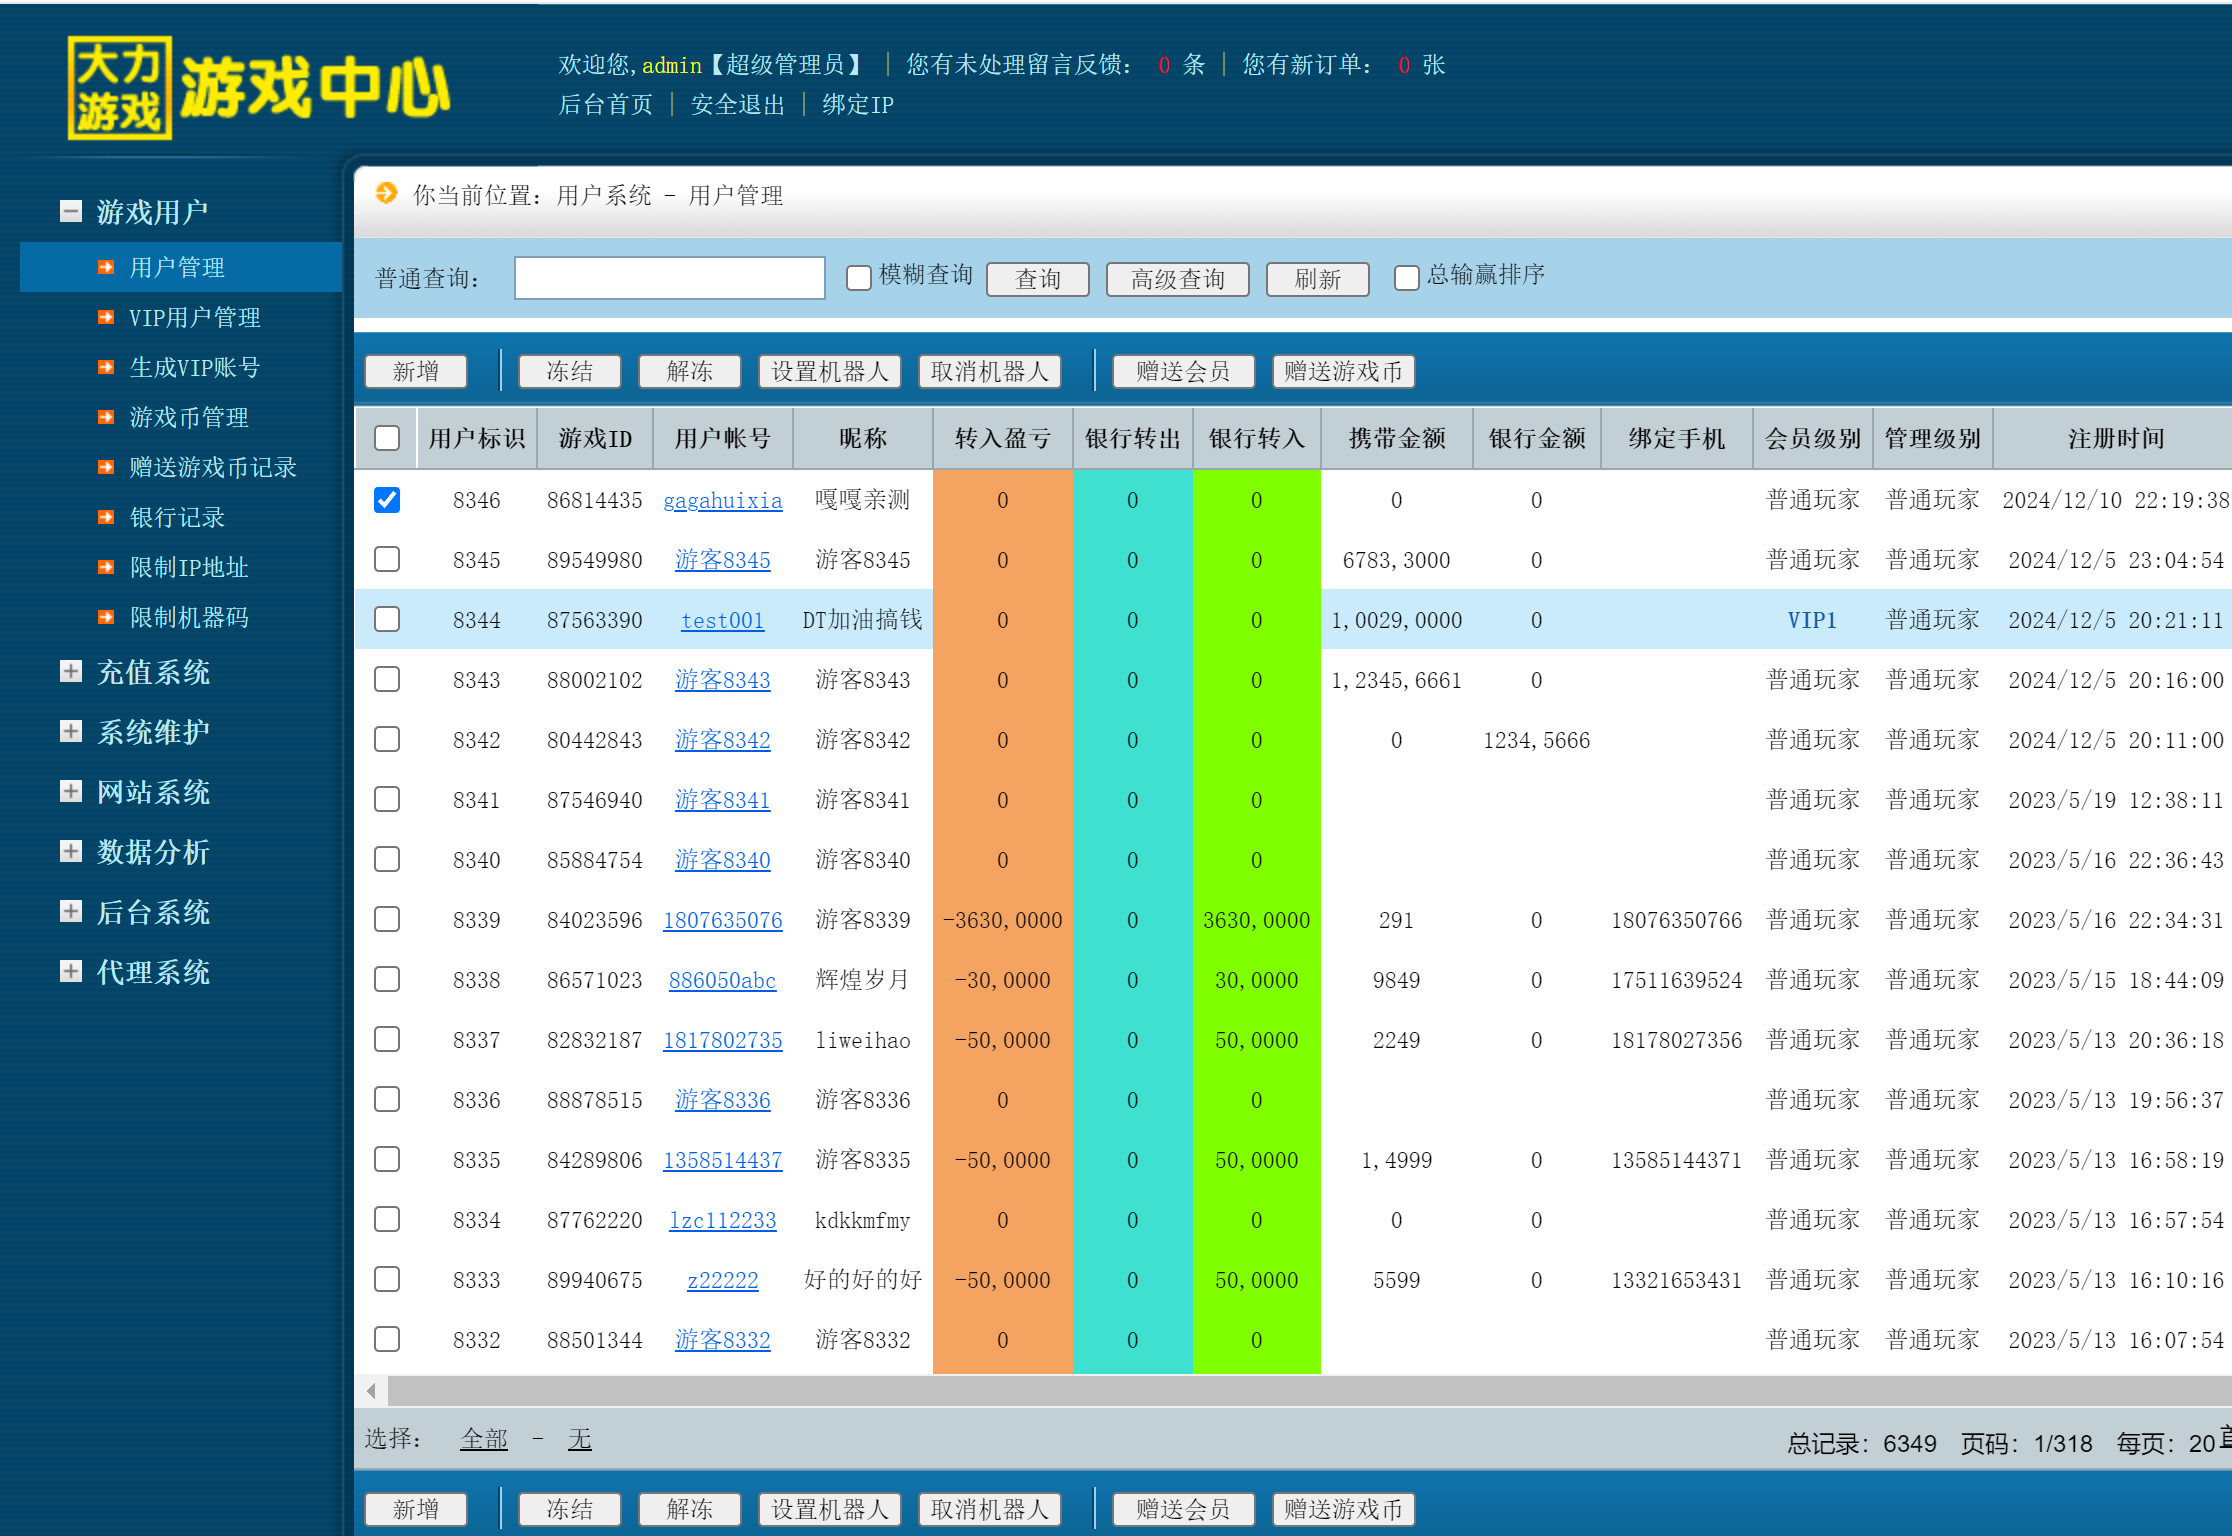
Task: Click left arrow on horizontal scrollbar
Action: click(371, 1390)
